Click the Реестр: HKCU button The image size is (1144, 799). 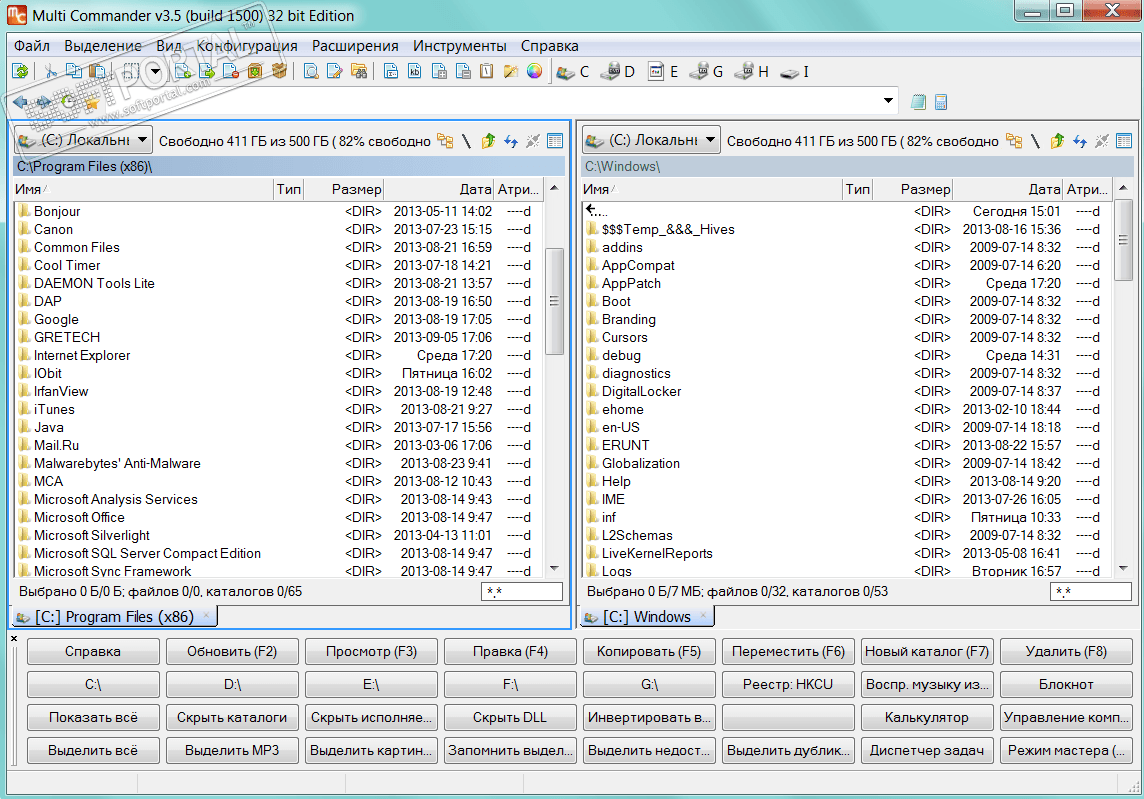click(x=788, y=684)
